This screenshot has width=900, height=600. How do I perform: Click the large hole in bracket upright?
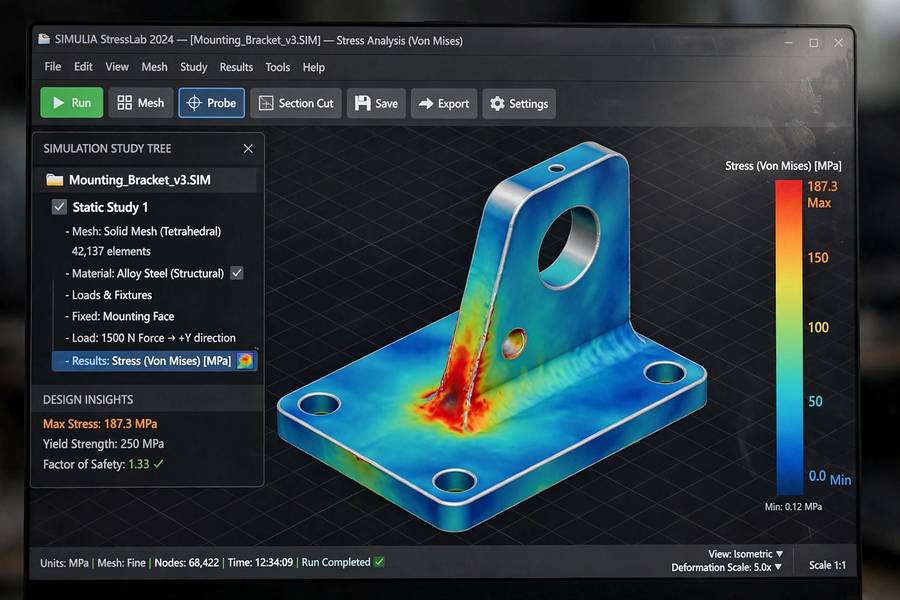[x=568, y=248]
